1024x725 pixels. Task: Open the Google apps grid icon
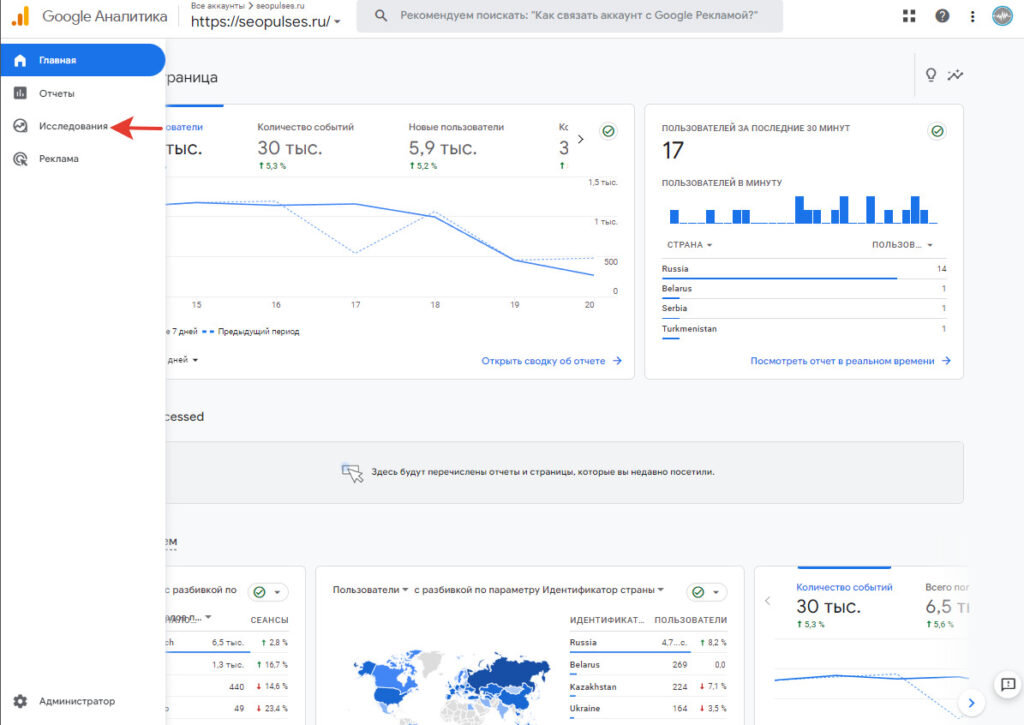tap(908, 16)
